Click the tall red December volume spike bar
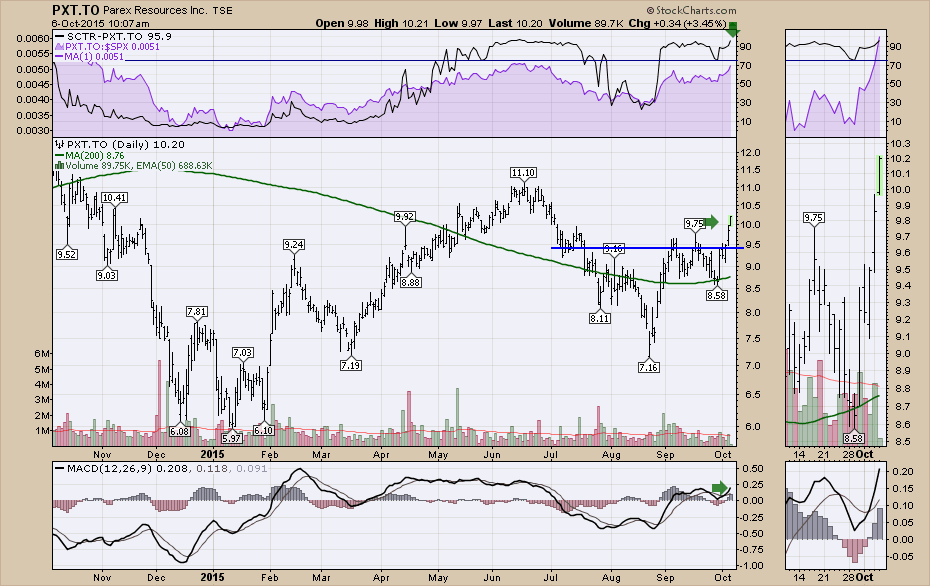Viewport: 930px width, 586px height. tap(159, 403)
